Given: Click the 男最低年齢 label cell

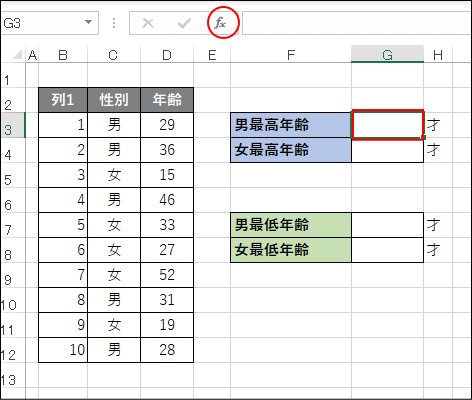Looking at the screenshot, I should 291,225.
